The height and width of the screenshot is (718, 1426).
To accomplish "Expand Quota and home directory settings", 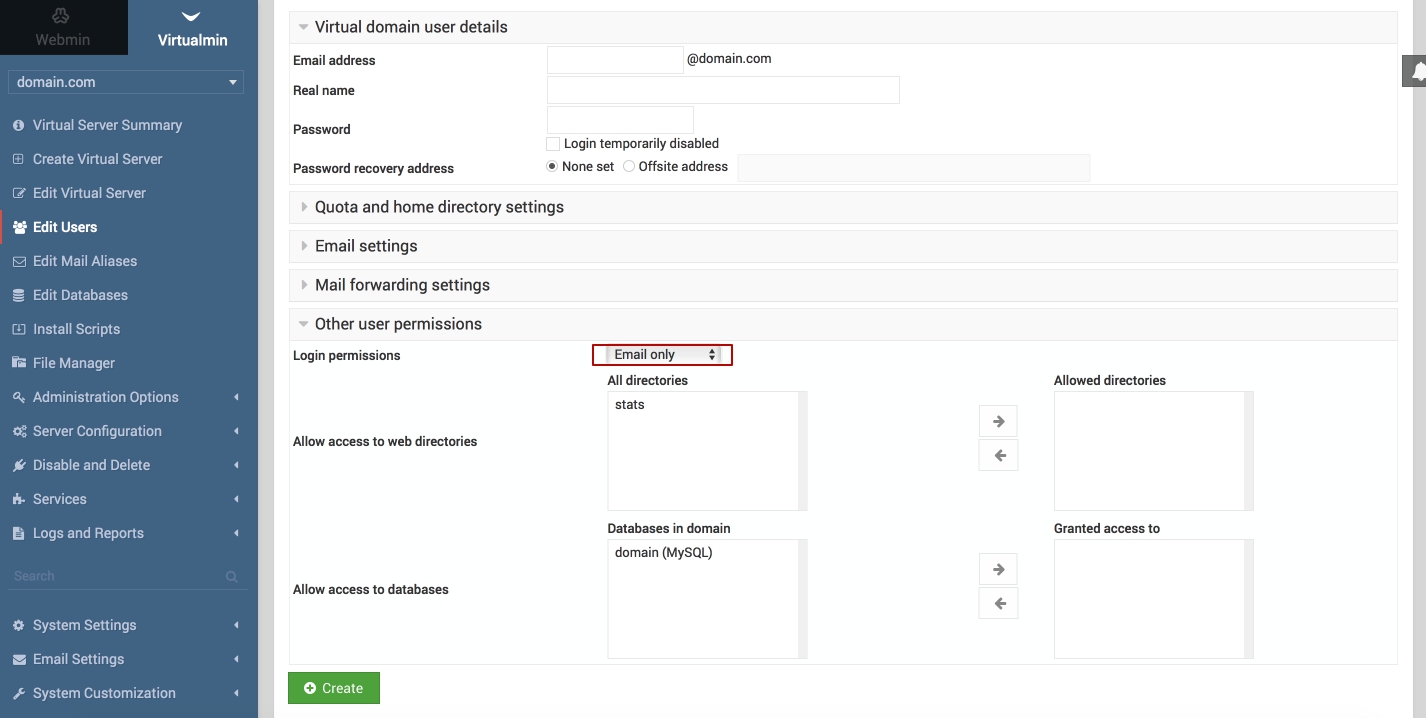I will (439, 207).
